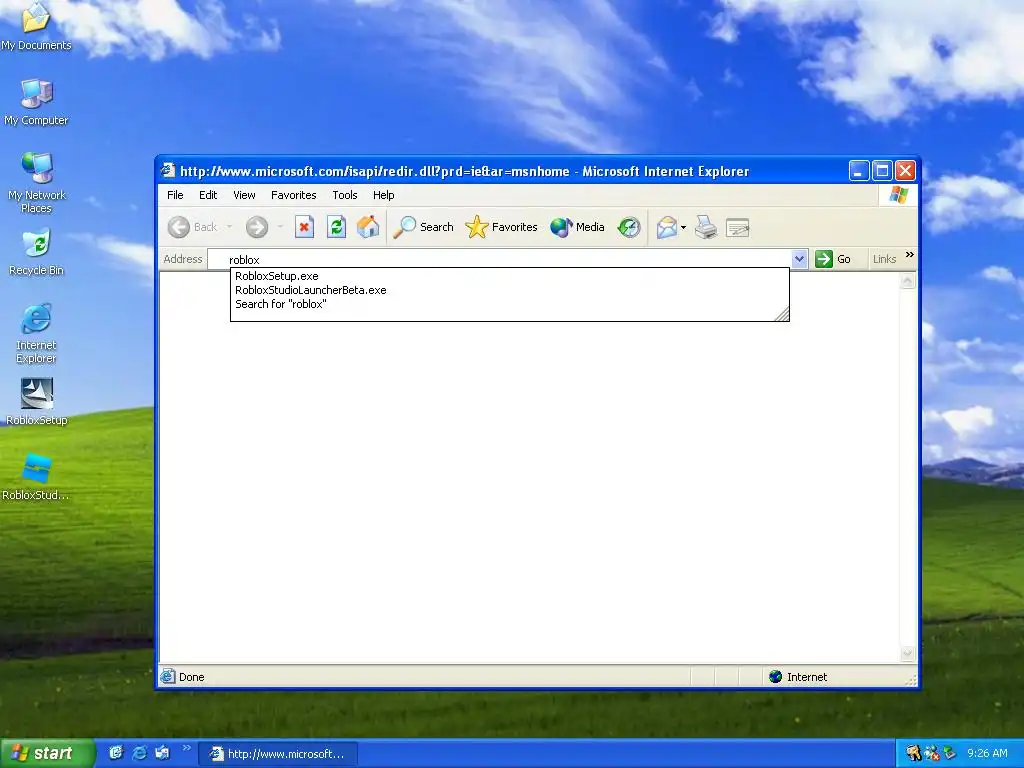Click the http://www.microsoft... taskbar button
The height and width of the screenshot is (768, 1024).
pyautogui.click(x=278, y=754)
